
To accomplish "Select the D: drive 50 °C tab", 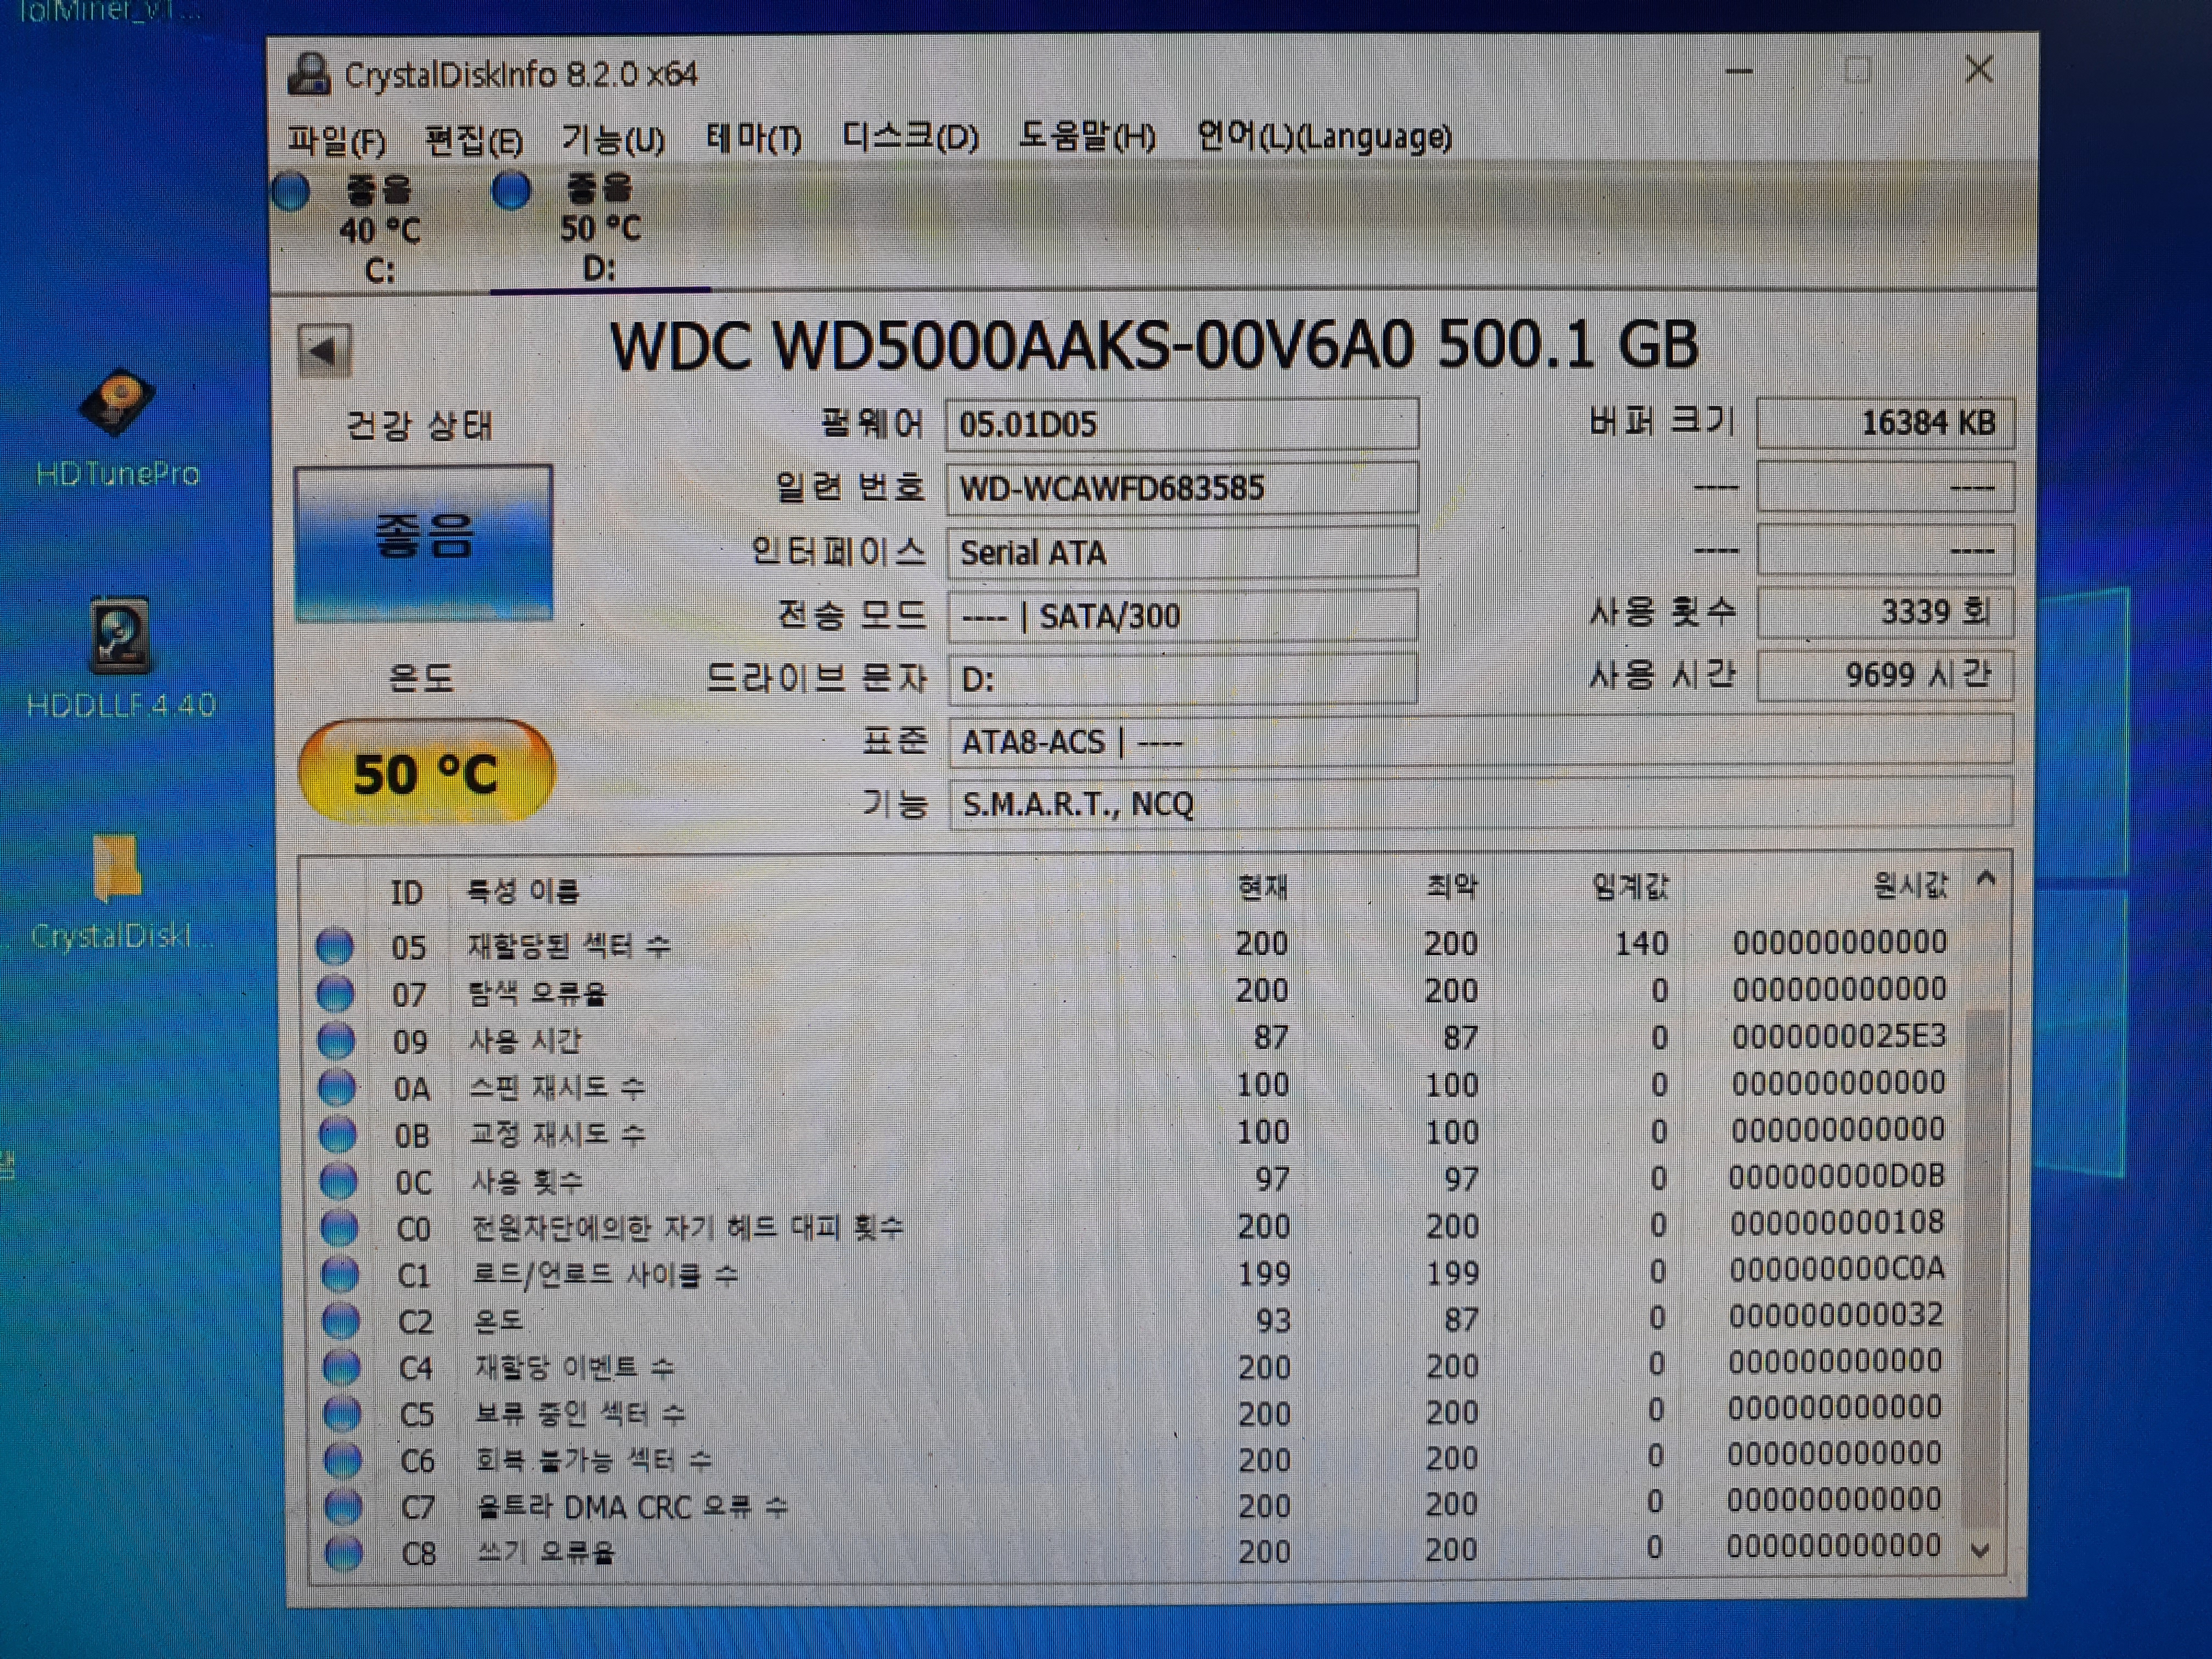I will tap(599, 229).
